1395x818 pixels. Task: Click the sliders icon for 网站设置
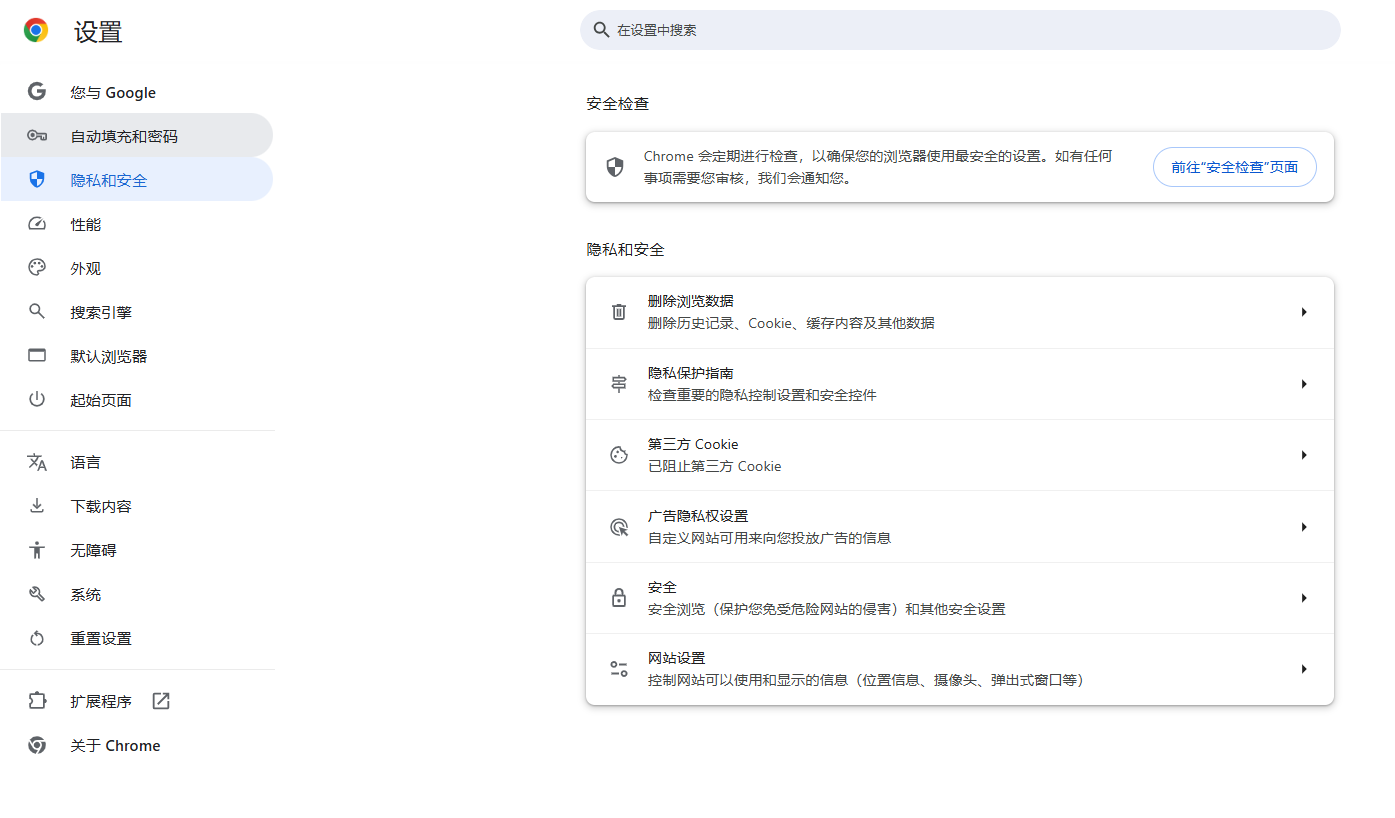point(619,669)
